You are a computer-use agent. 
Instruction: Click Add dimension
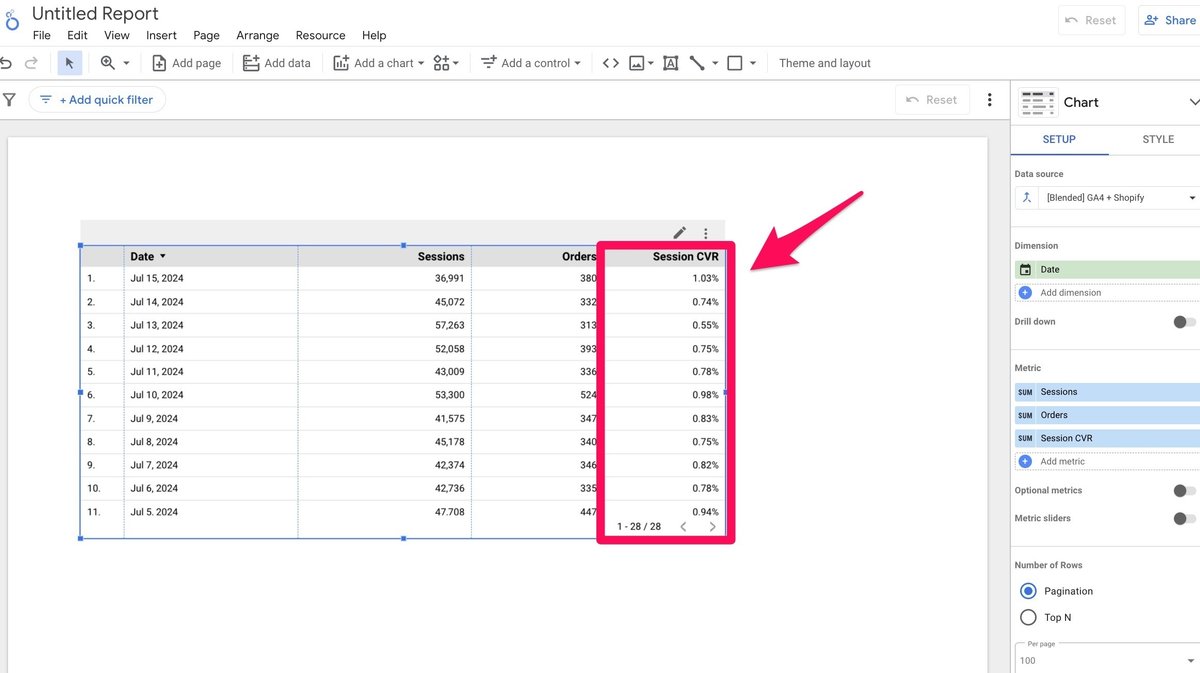[x=1107, y=293]
